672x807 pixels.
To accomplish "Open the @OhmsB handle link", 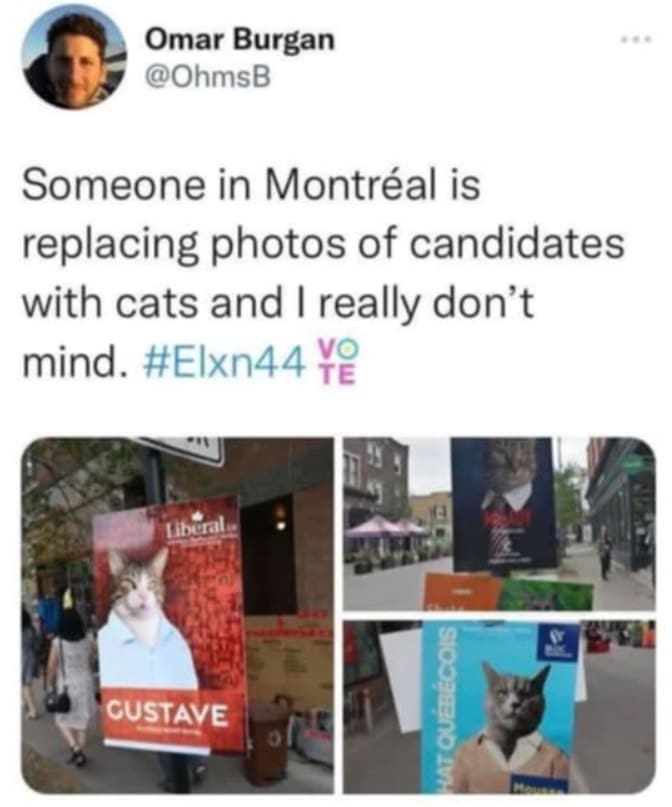I will pos(208,77).
